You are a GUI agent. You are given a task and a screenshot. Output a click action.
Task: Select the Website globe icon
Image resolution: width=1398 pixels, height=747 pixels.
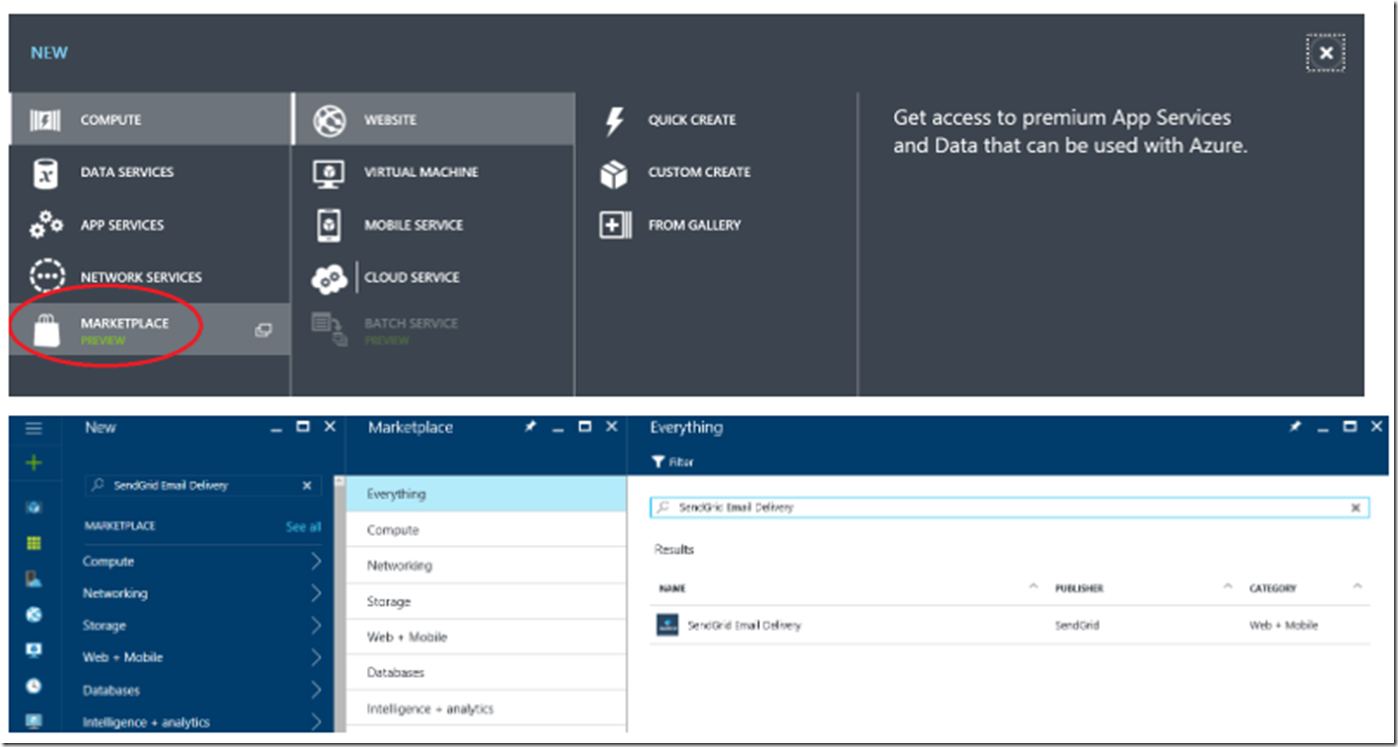(x=329, y=120)
